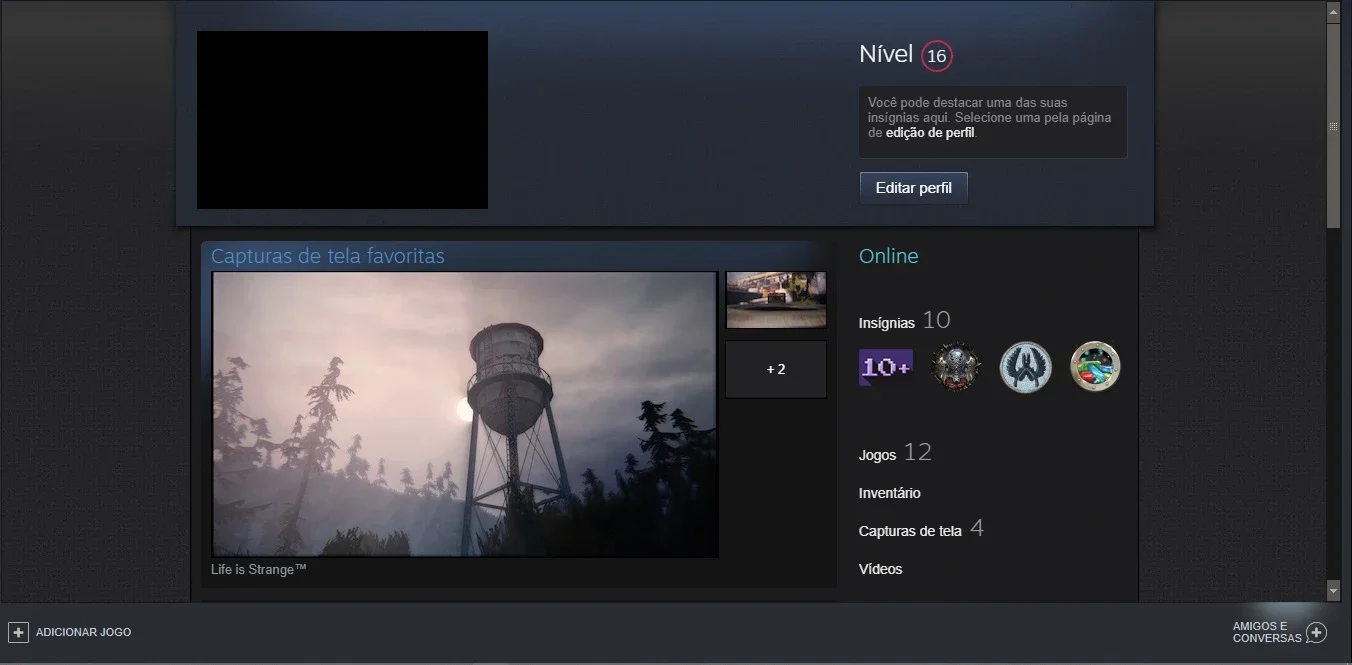
Task: Open the Capturas de tela link
Action: click(x=910, y=531)
